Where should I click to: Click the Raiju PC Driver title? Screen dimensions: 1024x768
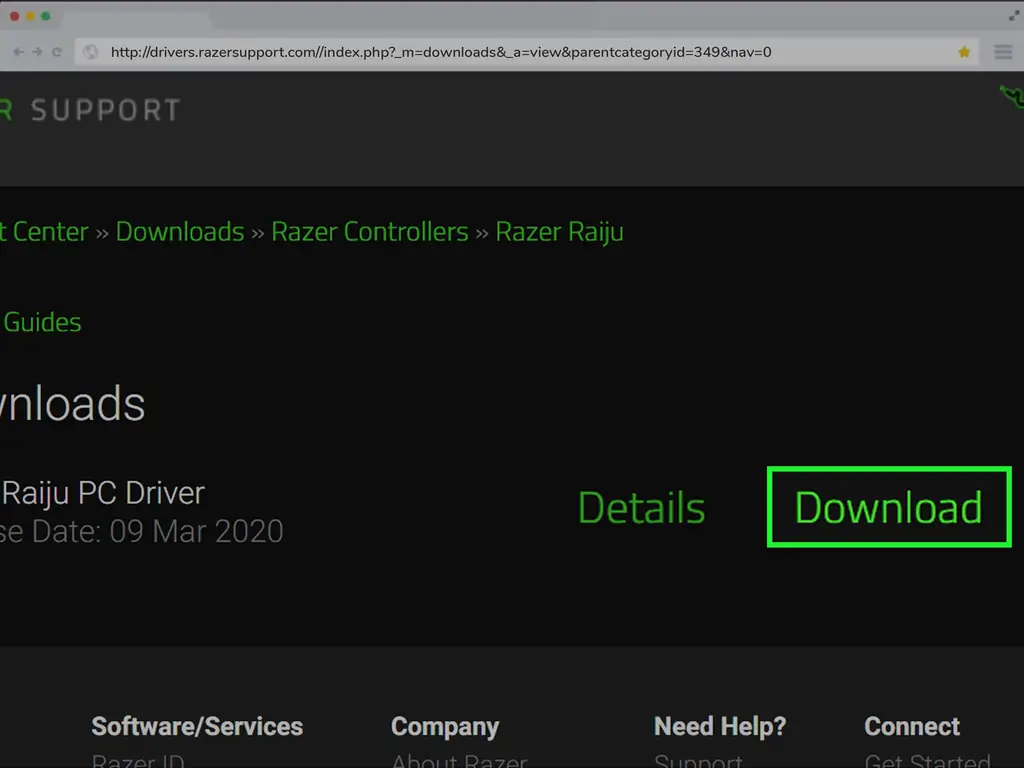(x=103, y=494)
